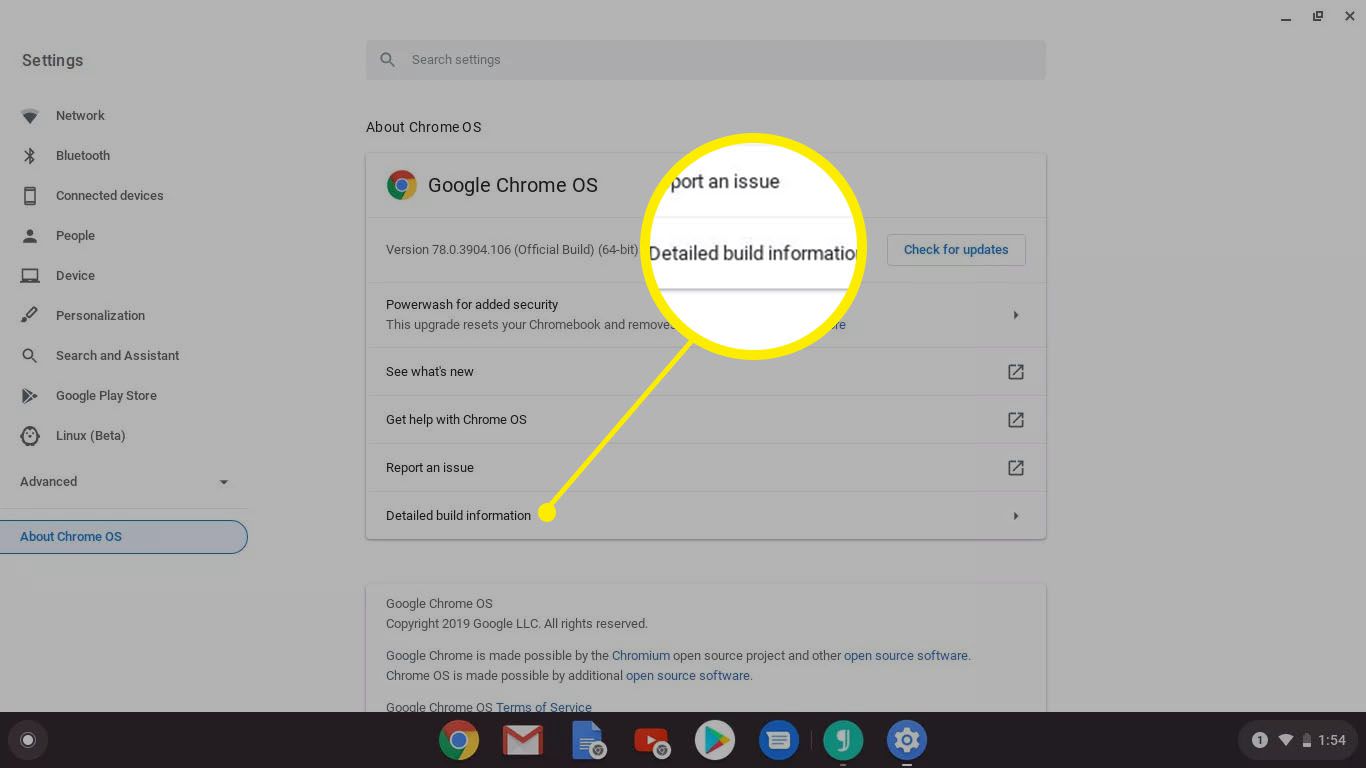Click the notification count badge in tray
This screenshot has width=1366, height=768.
(1260, 740)
